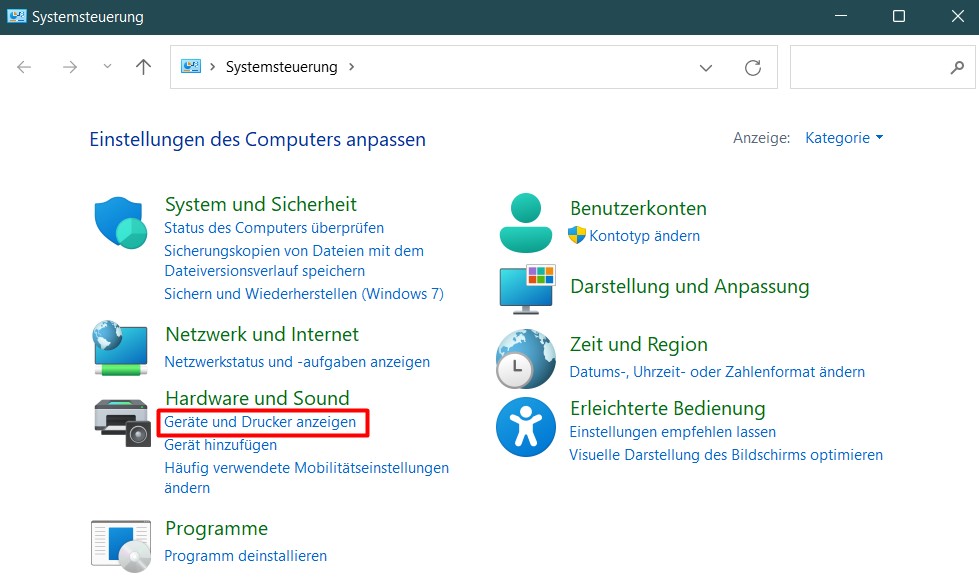Screen dimensions: 979x582
Task: Open Visuelle Darstellung des Bildschirms optimieren
Action: [726, 455]
